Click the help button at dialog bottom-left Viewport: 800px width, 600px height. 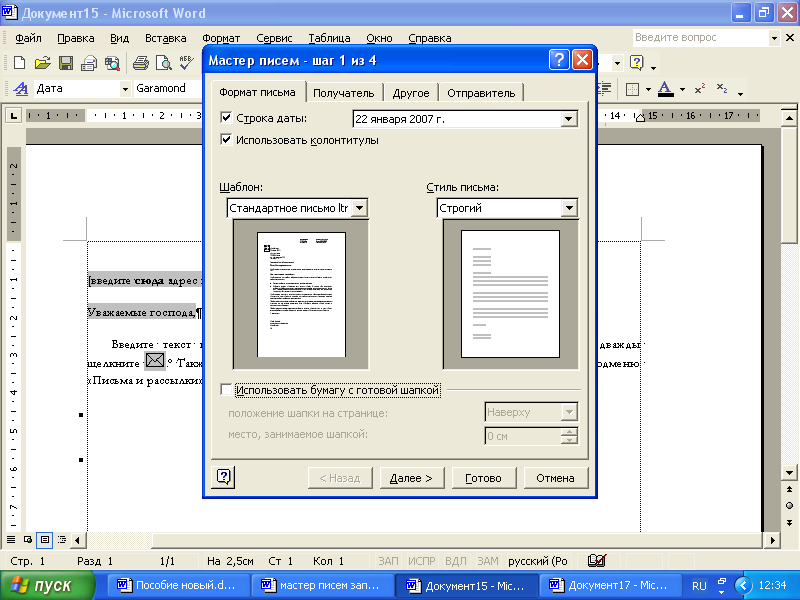click(223, 478)
